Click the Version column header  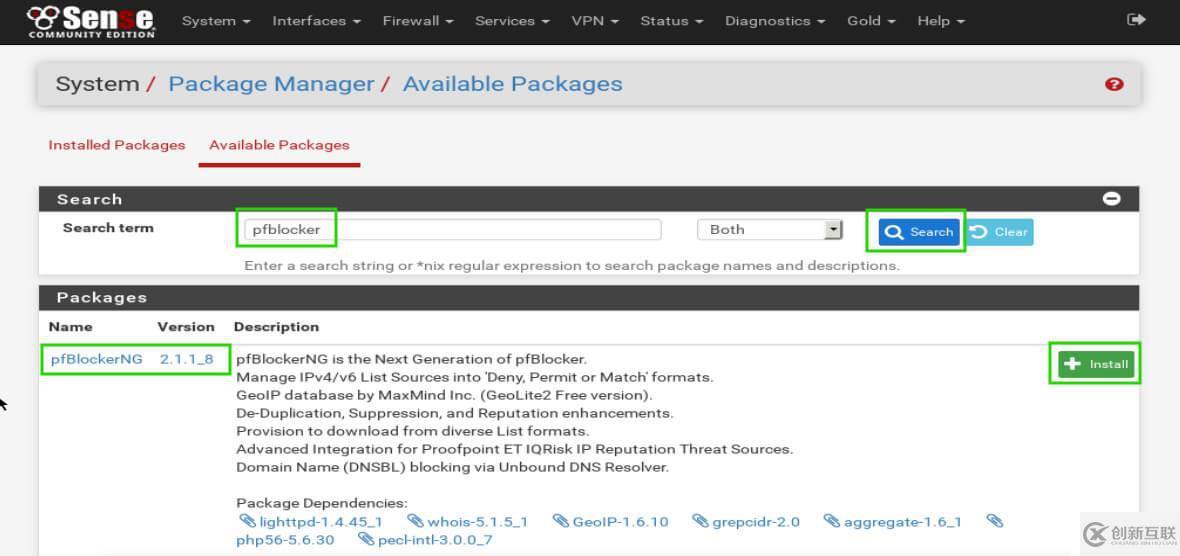[186, 327]
